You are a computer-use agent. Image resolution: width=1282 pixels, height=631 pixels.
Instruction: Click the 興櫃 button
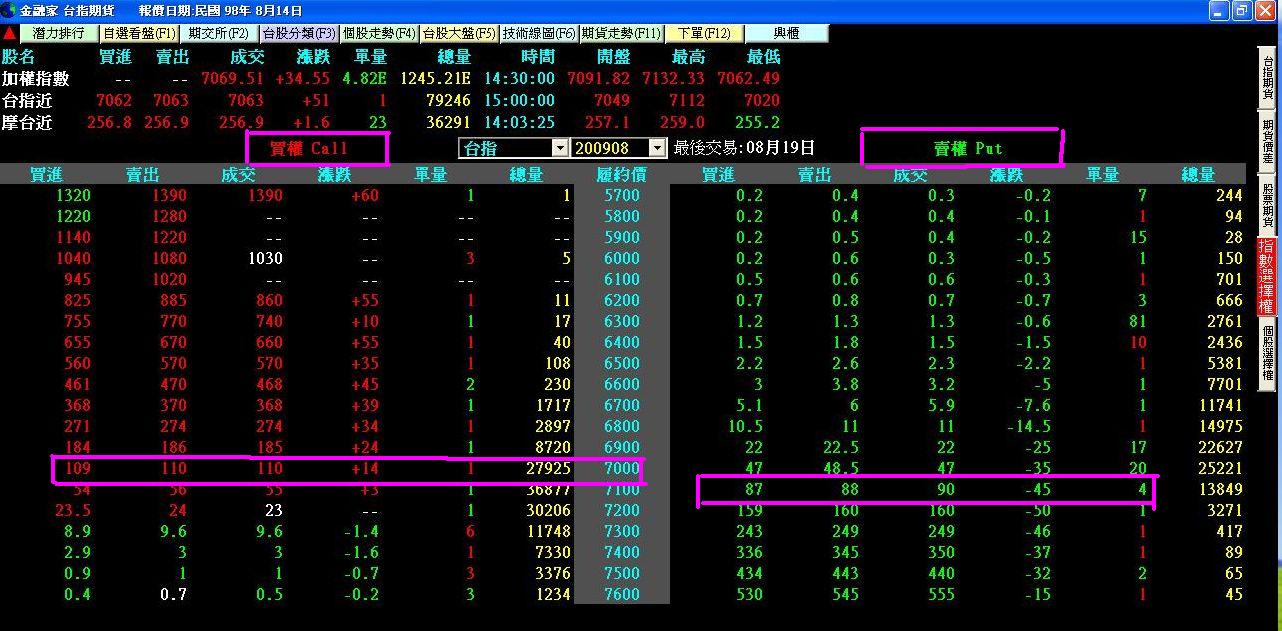point(787,33)
